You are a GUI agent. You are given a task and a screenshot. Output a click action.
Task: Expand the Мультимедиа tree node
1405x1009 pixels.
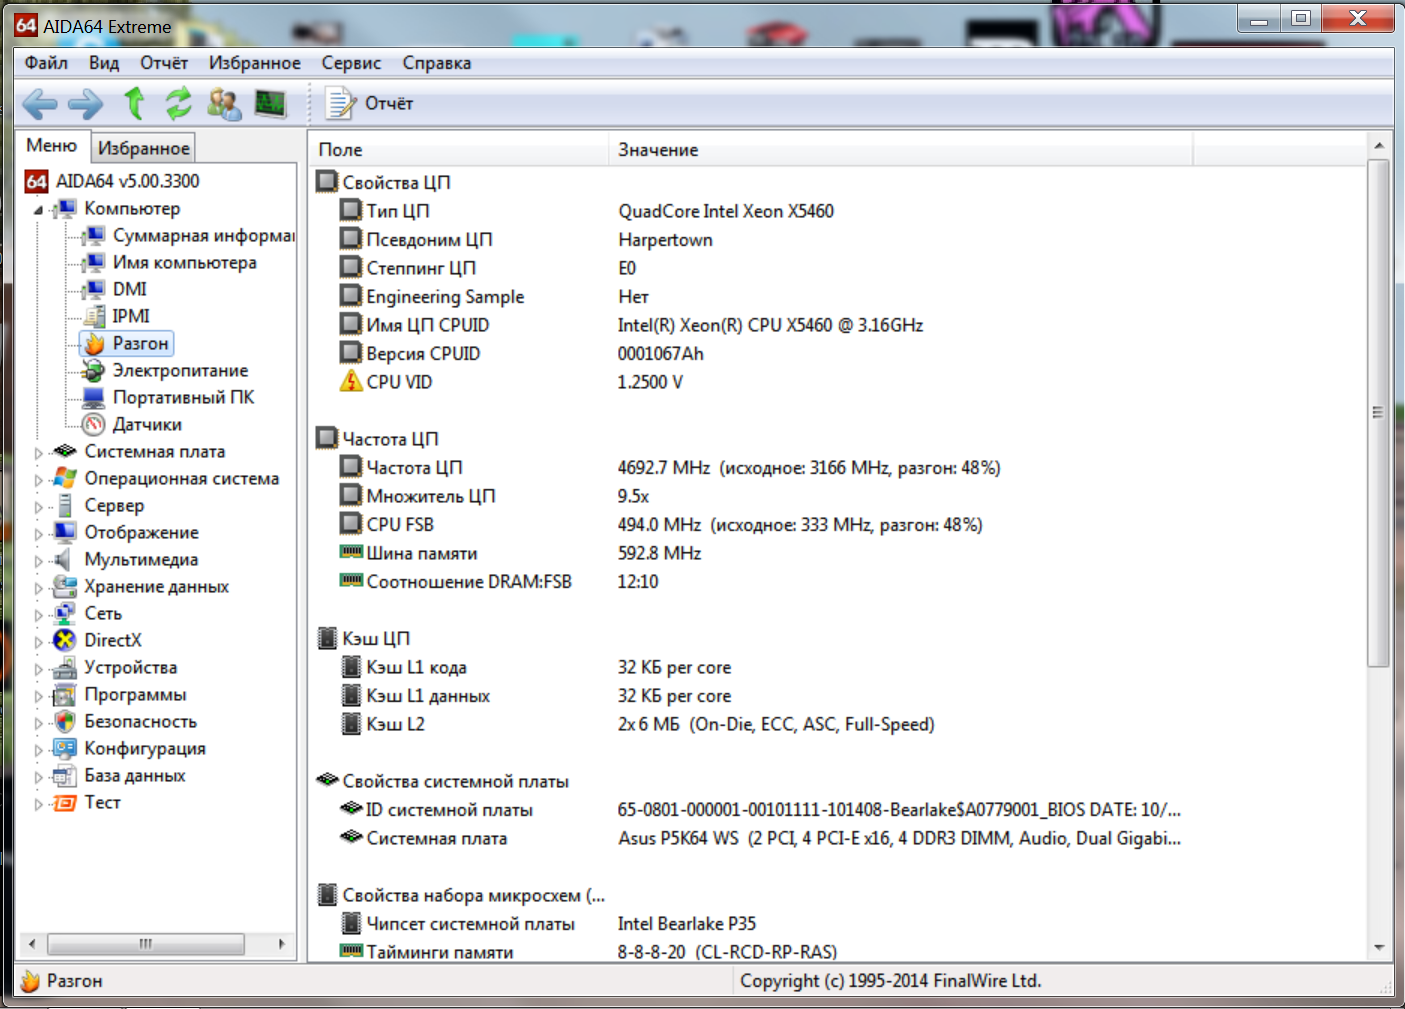tap(39, 561)
